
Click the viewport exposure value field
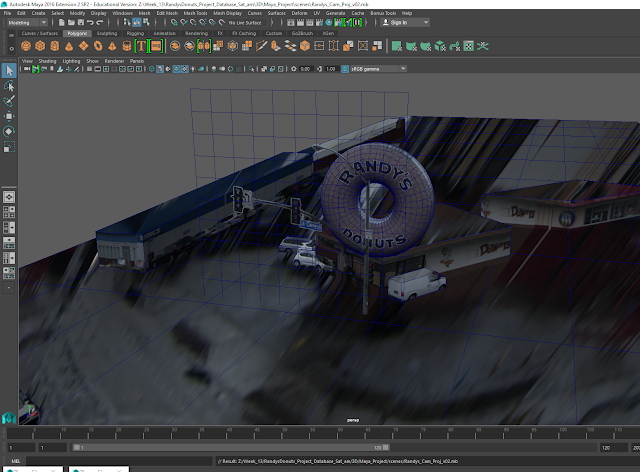click(305, 69)
